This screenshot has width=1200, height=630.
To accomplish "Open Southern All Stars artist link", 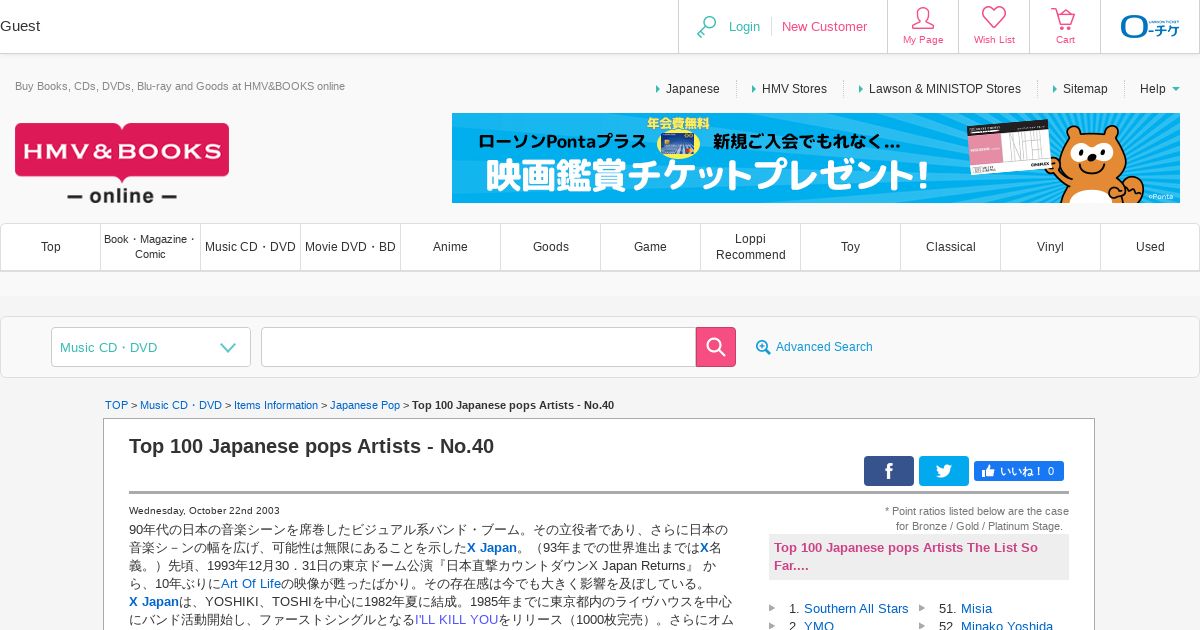I will coord(856,608).
